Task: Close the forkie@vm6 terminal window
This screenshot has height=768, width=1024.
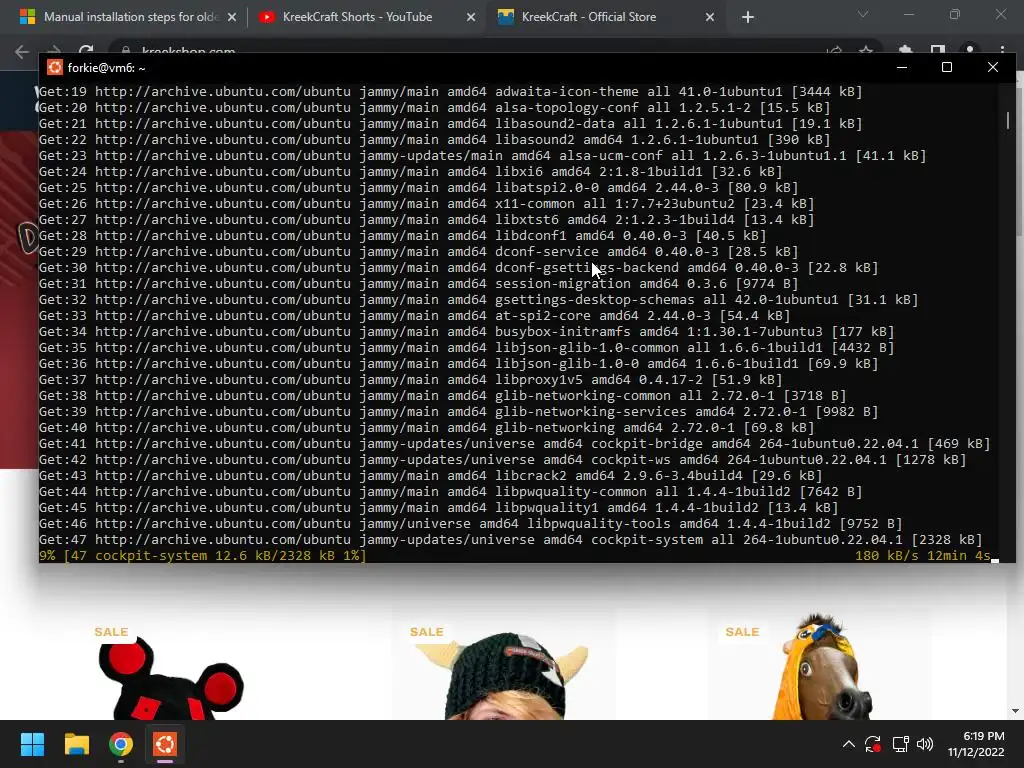Action: click(x=993, y=67)
